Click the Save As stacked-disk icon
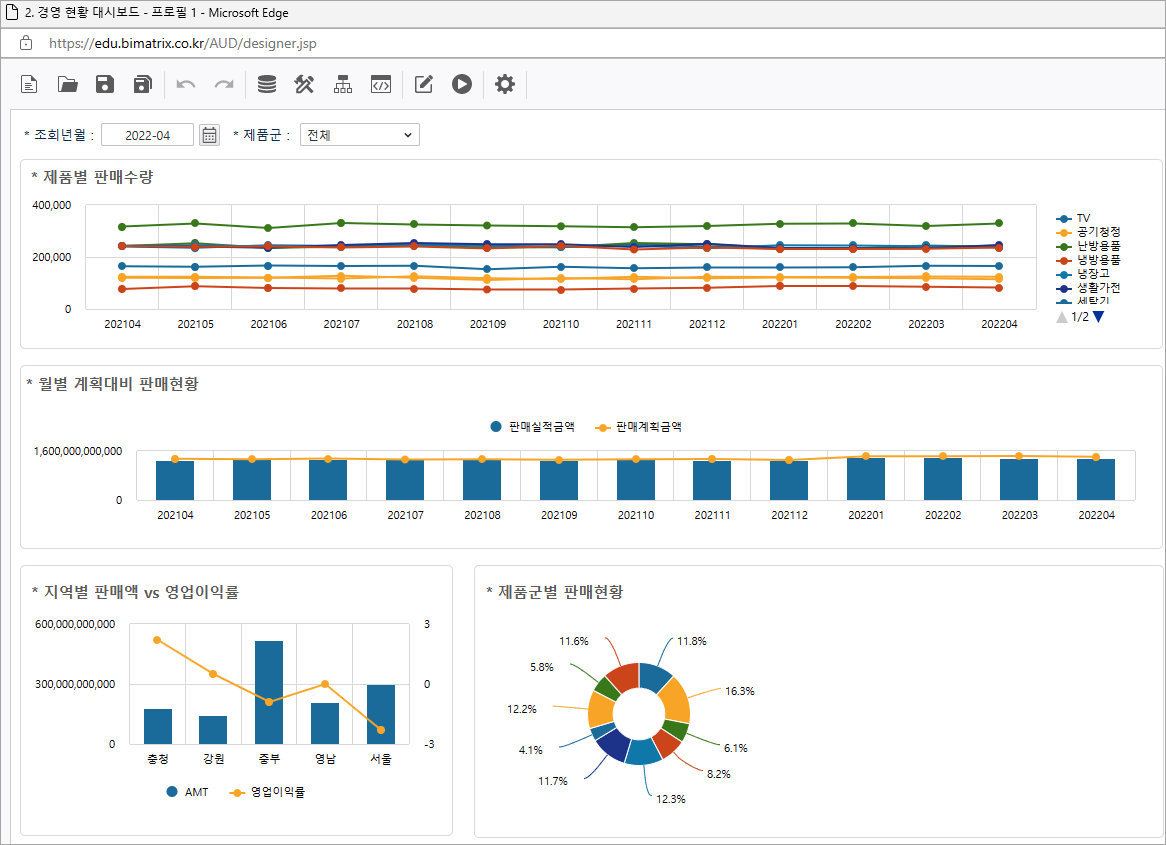Screen dimensions: 1166x845 (143, 85)
